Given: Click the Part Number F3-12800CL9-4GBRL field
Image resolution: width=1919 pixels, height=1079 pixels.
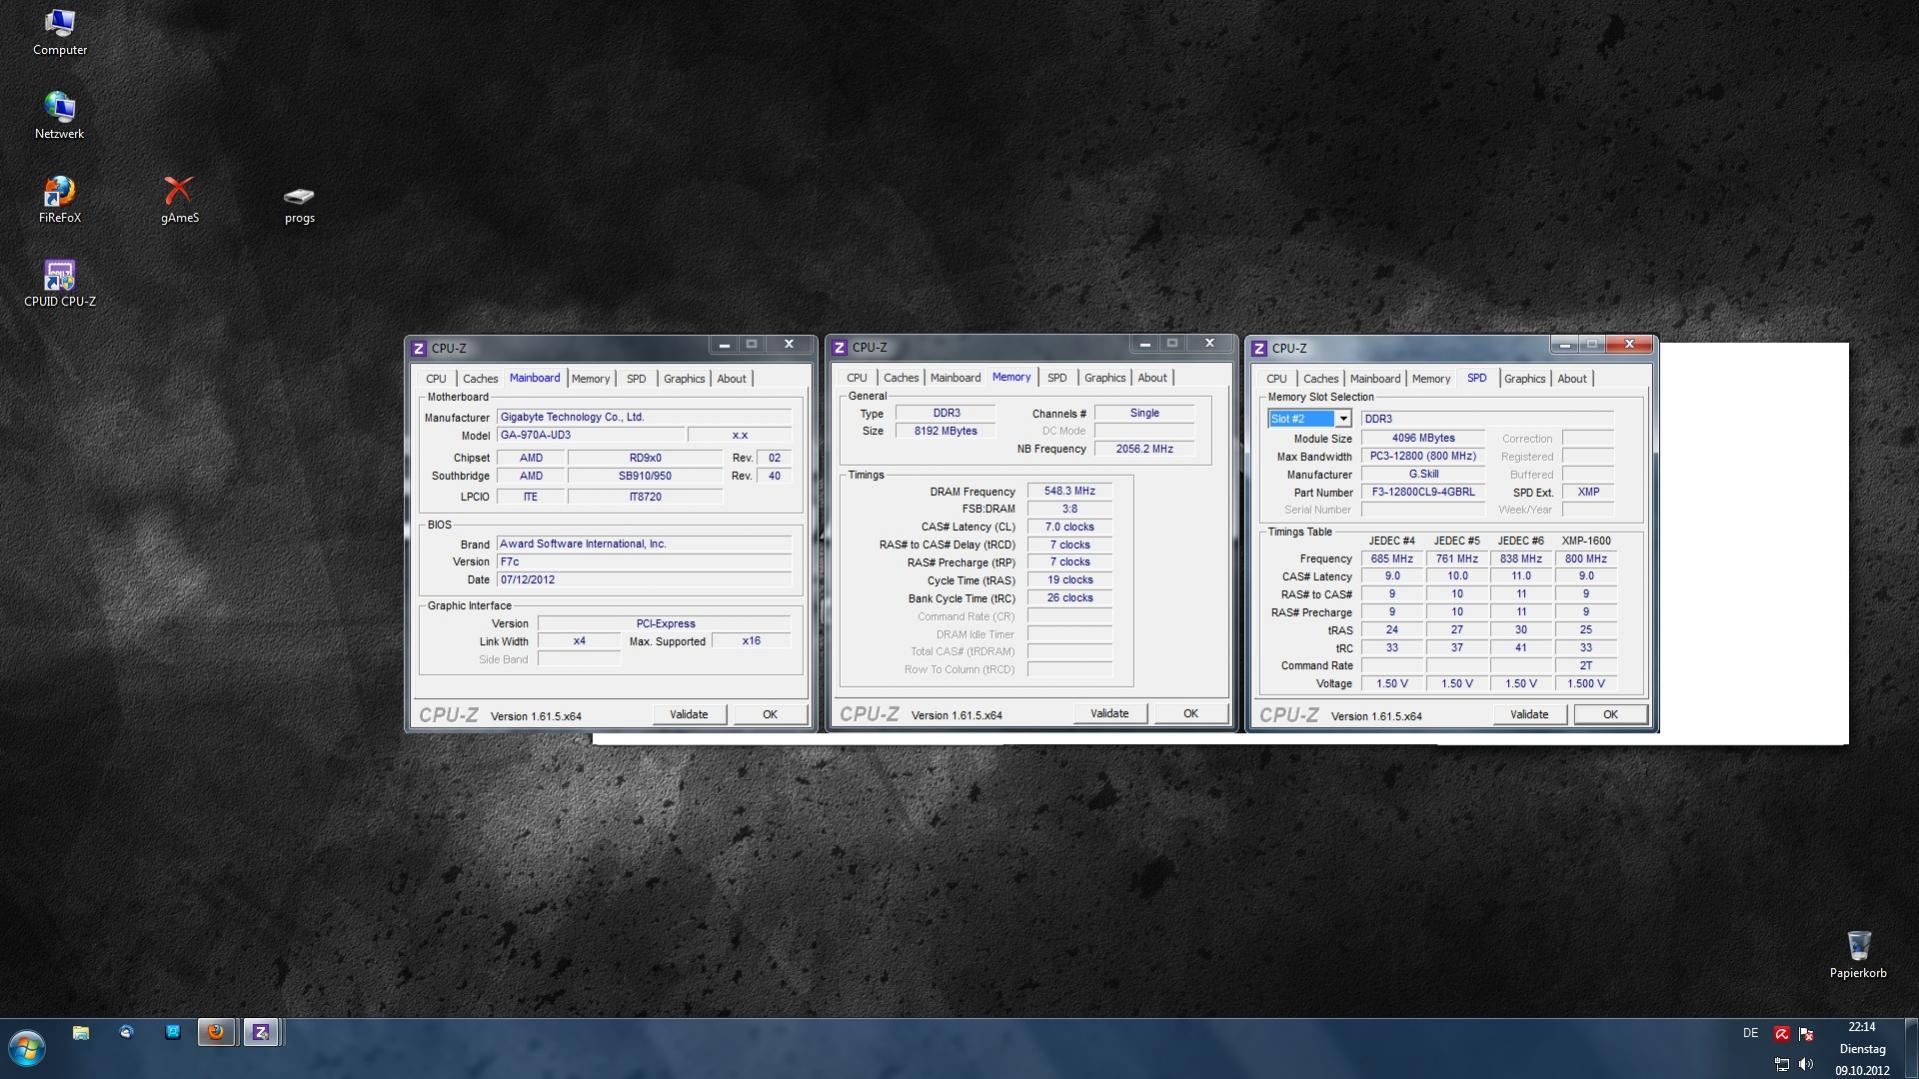Looking at the screenshot, I should [x=1423, y=492].
